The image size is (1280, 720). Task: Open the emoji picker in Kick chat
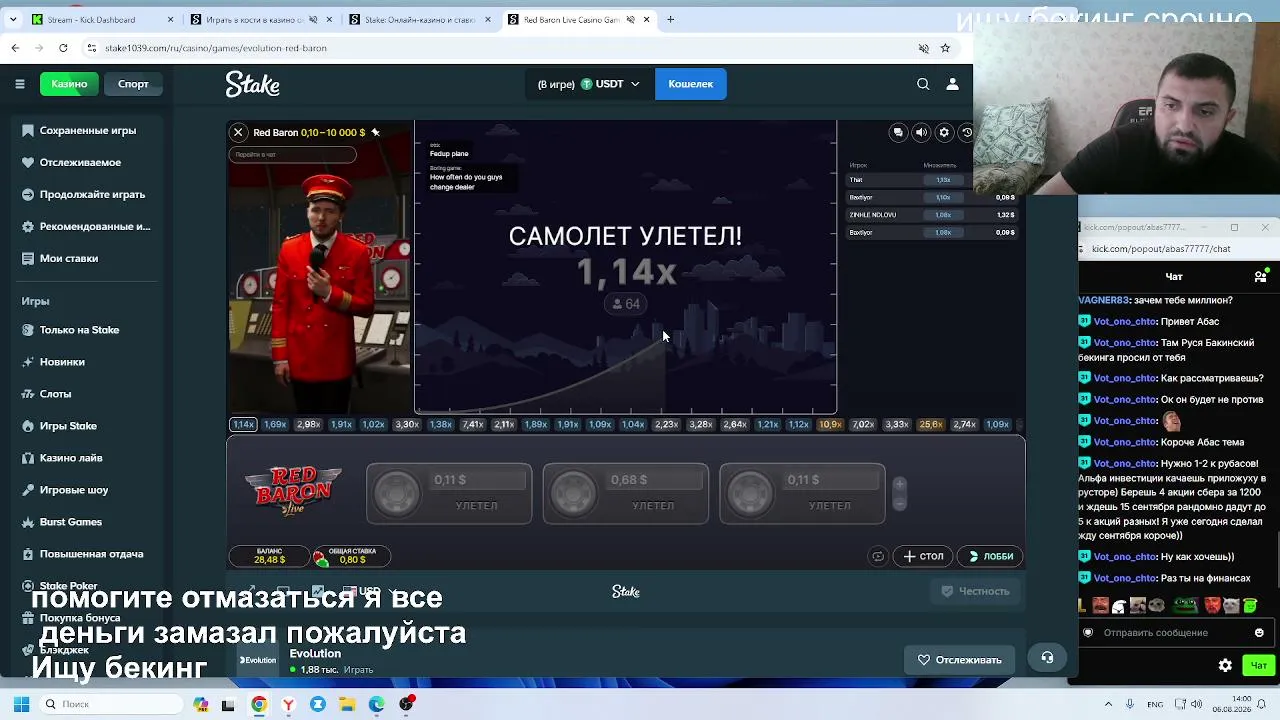point(1259,632)
